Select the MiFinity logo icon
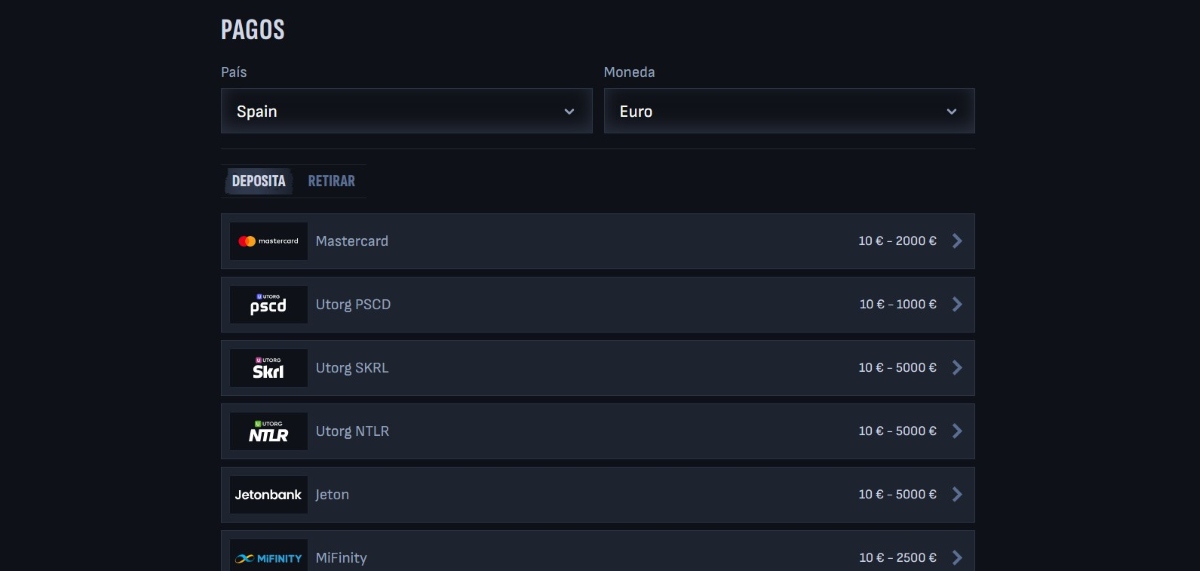Image resolution: width=1200 pixels, height=571 pixels. point(268,557)
